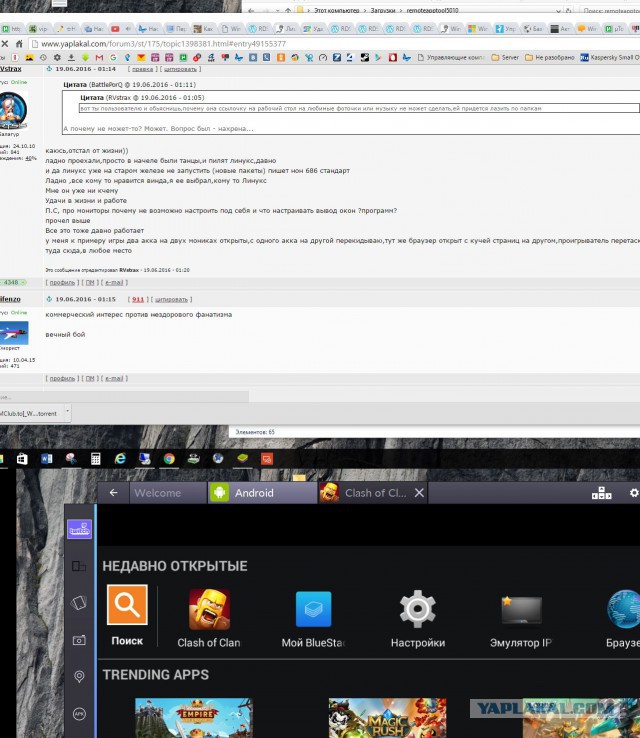Open BlueStacks key-mapping layout icon
Viewport: 640px width, 738px height.
601,493
